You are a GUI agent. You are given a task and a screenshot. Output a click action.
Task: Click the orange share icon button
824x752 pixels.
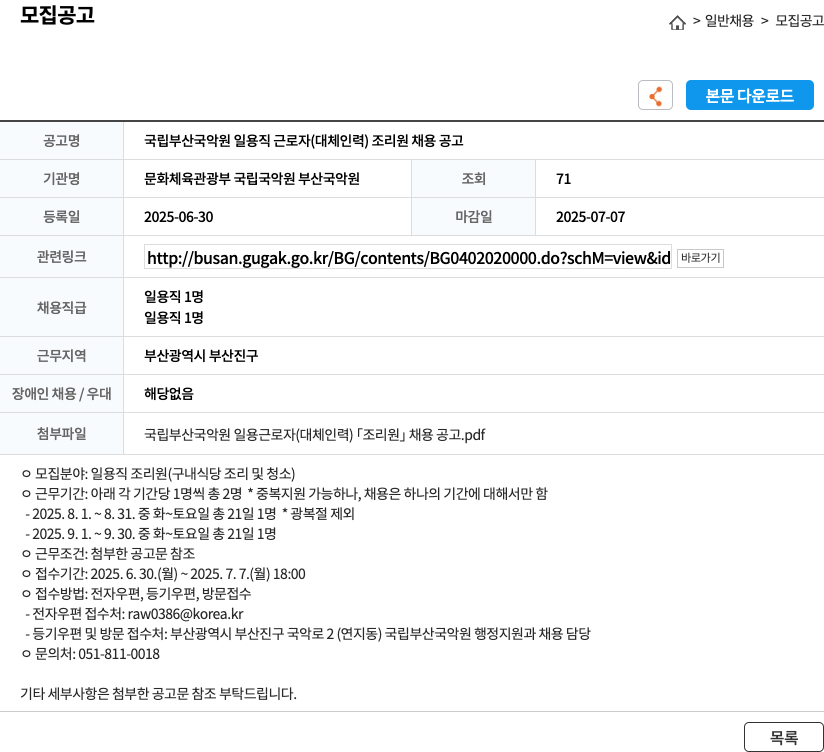655,95
